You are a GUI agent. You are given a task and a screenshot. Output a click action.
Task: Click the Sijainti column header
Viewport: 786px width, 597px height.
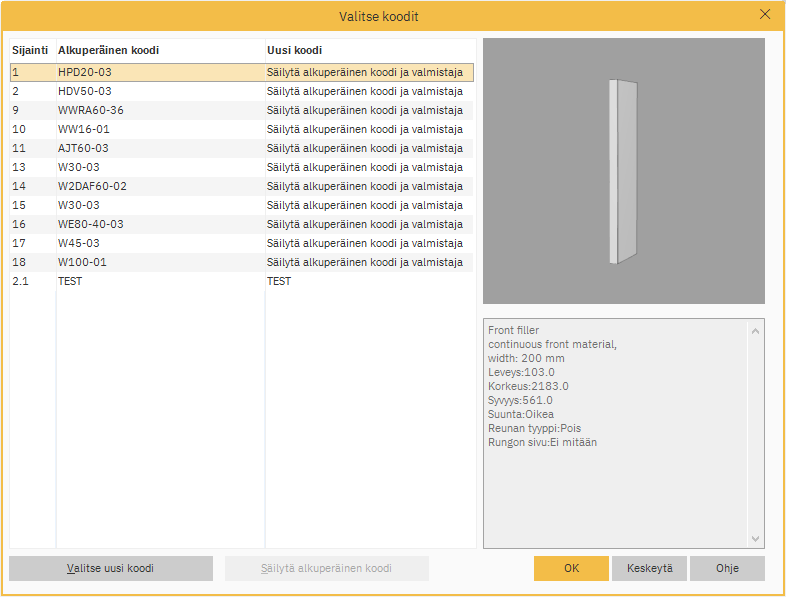point(31,50)
